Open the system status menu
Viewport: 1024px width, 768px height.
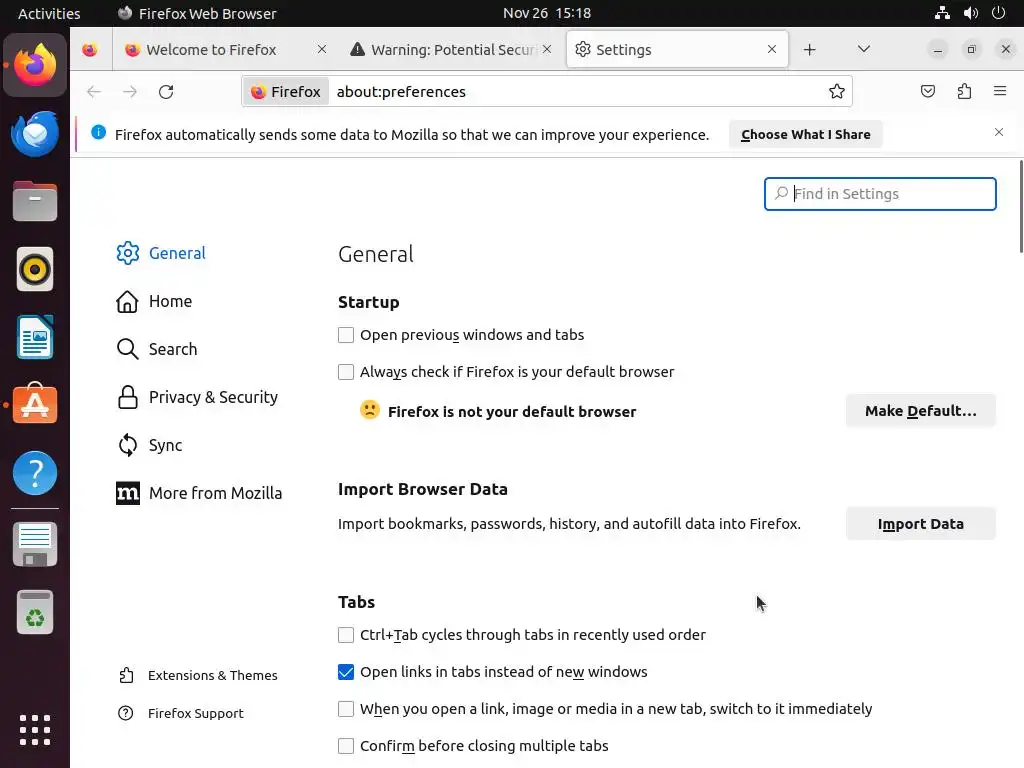point(970,13)
